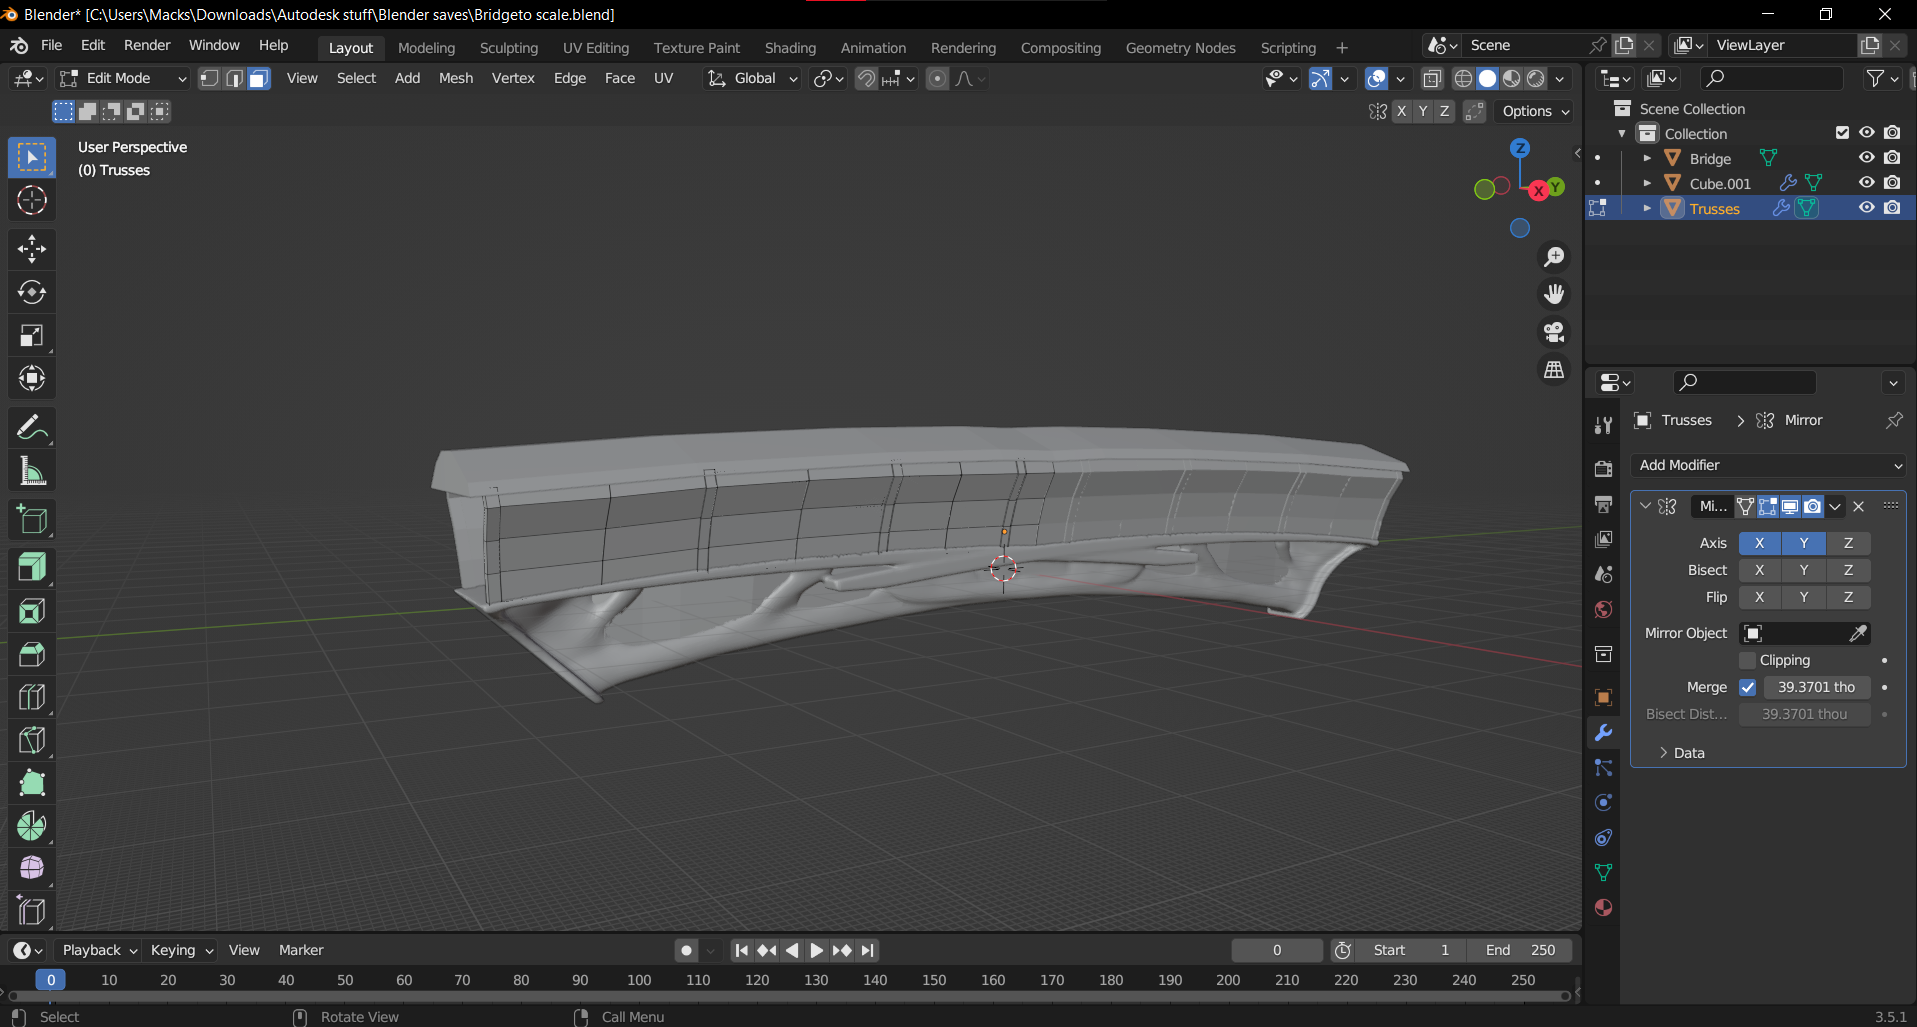Toggle camera view icon in viewport
Screen dimensions: 1917x1027
pyautogui.click(x=1554, y=332)
